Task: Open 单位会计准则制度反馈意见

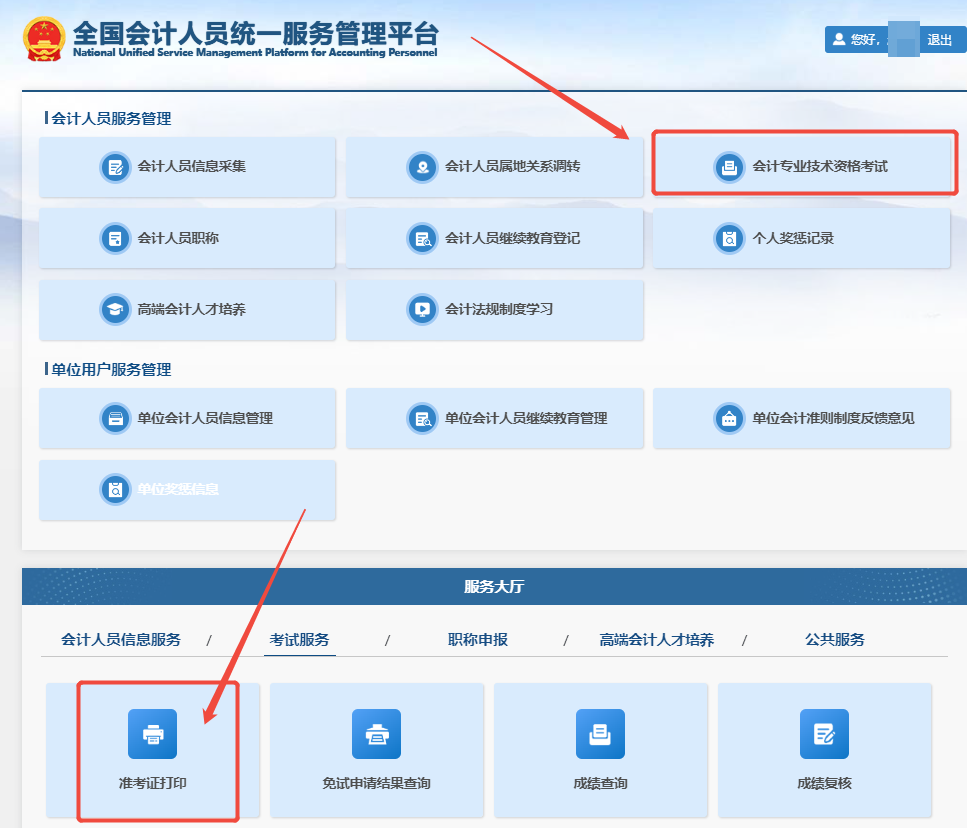Action: (802, 418)
